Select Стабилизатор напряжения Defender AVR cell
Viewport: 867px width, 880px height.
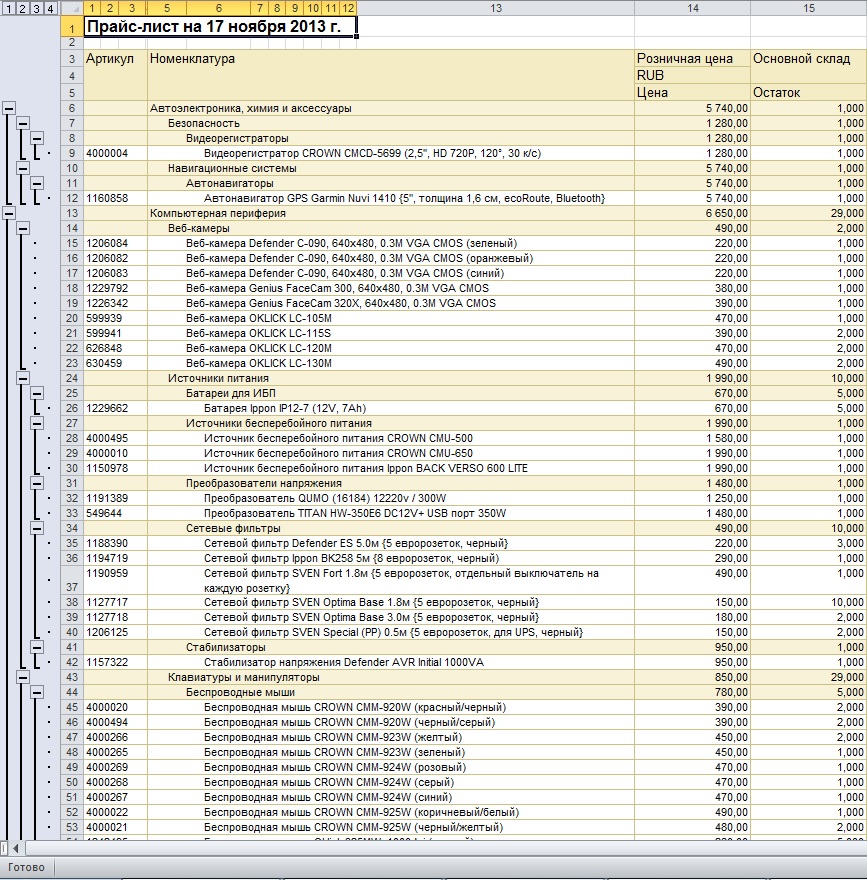point(391,662)
